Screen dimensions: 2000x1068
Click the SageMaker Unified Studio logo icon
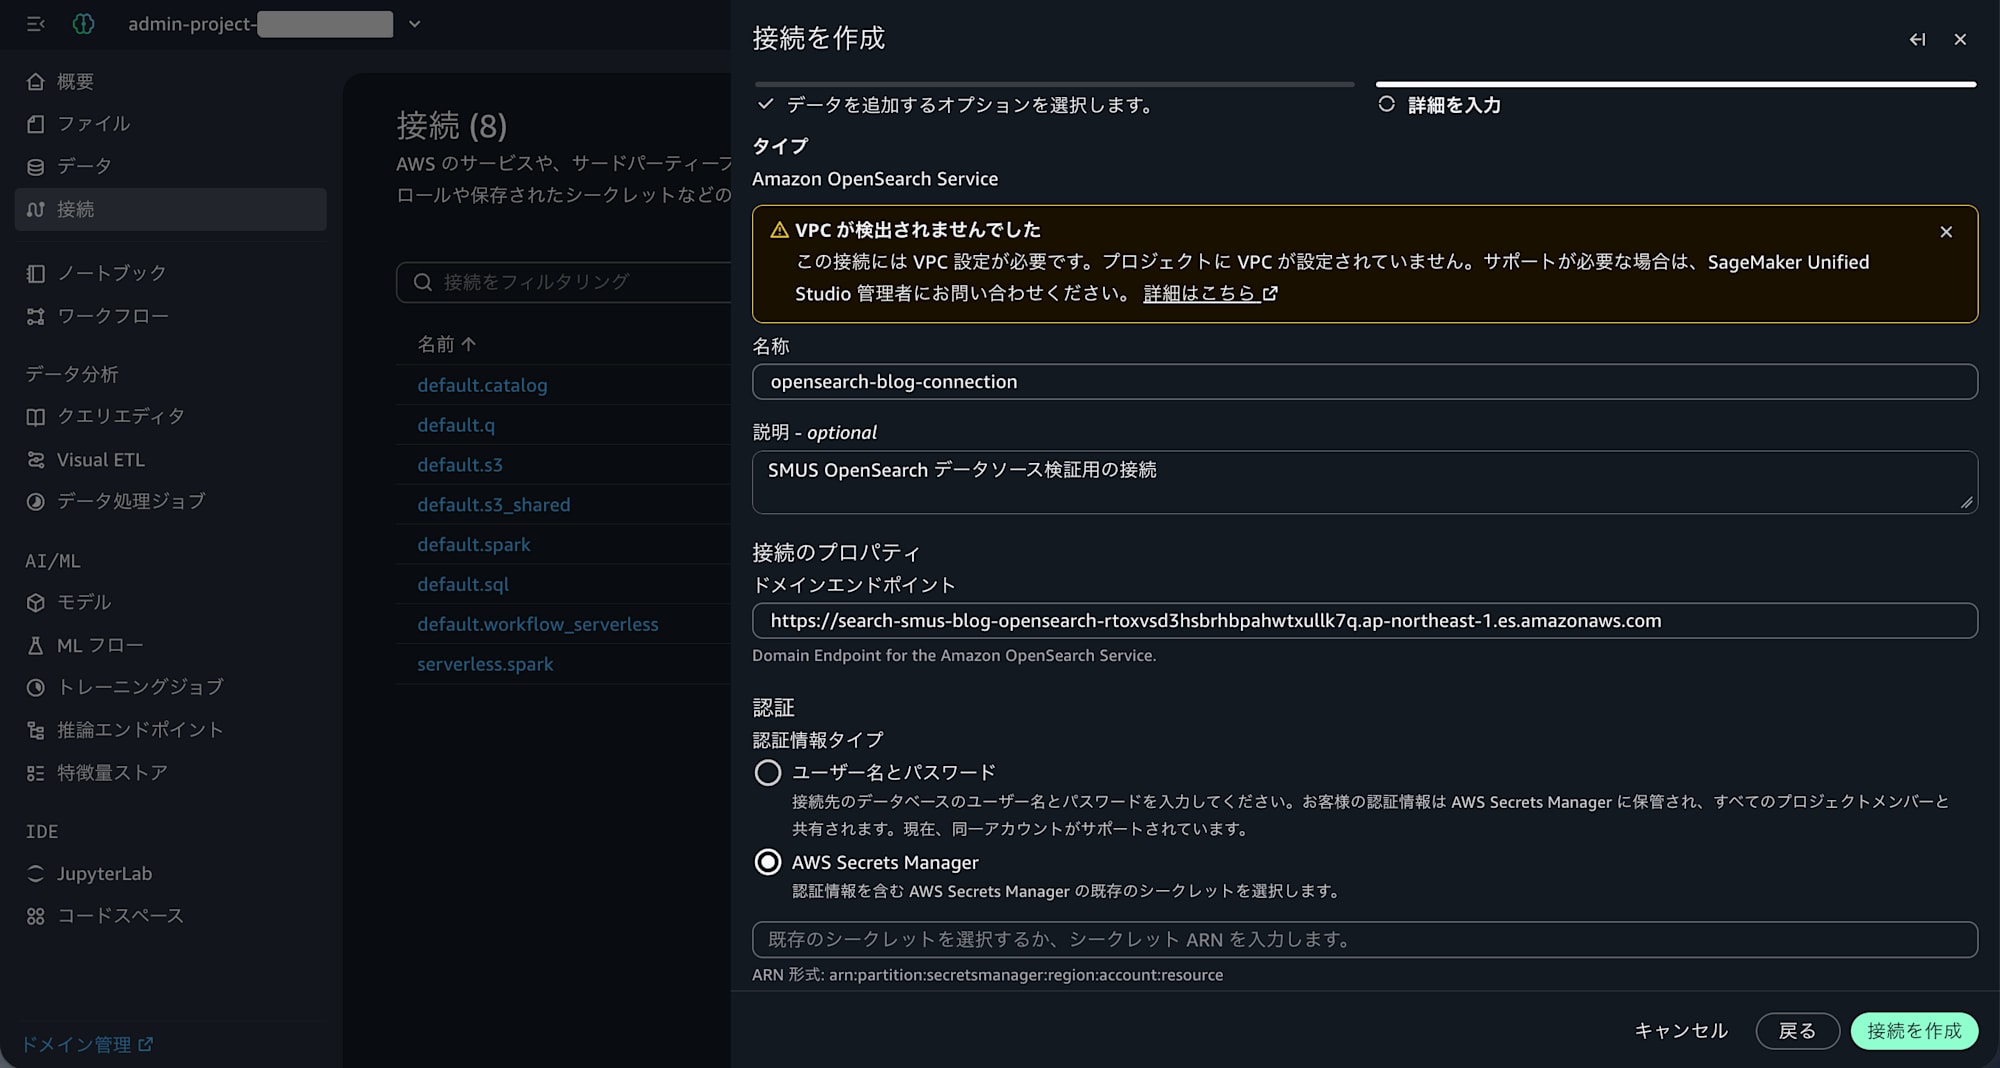pos(84,24)
